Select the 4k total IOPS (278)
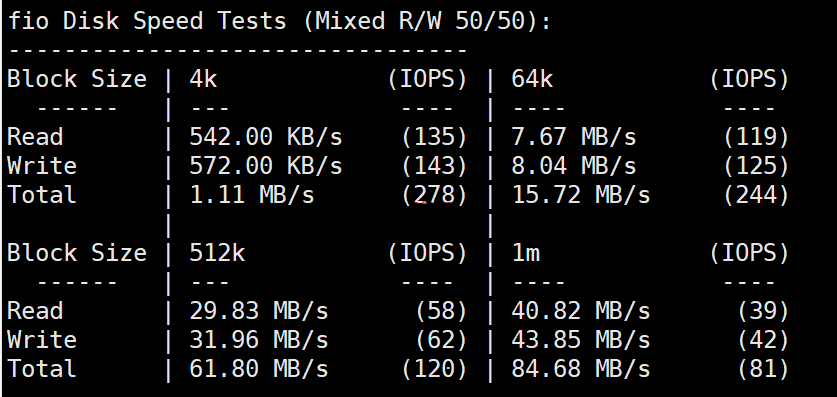 (434, 195)
